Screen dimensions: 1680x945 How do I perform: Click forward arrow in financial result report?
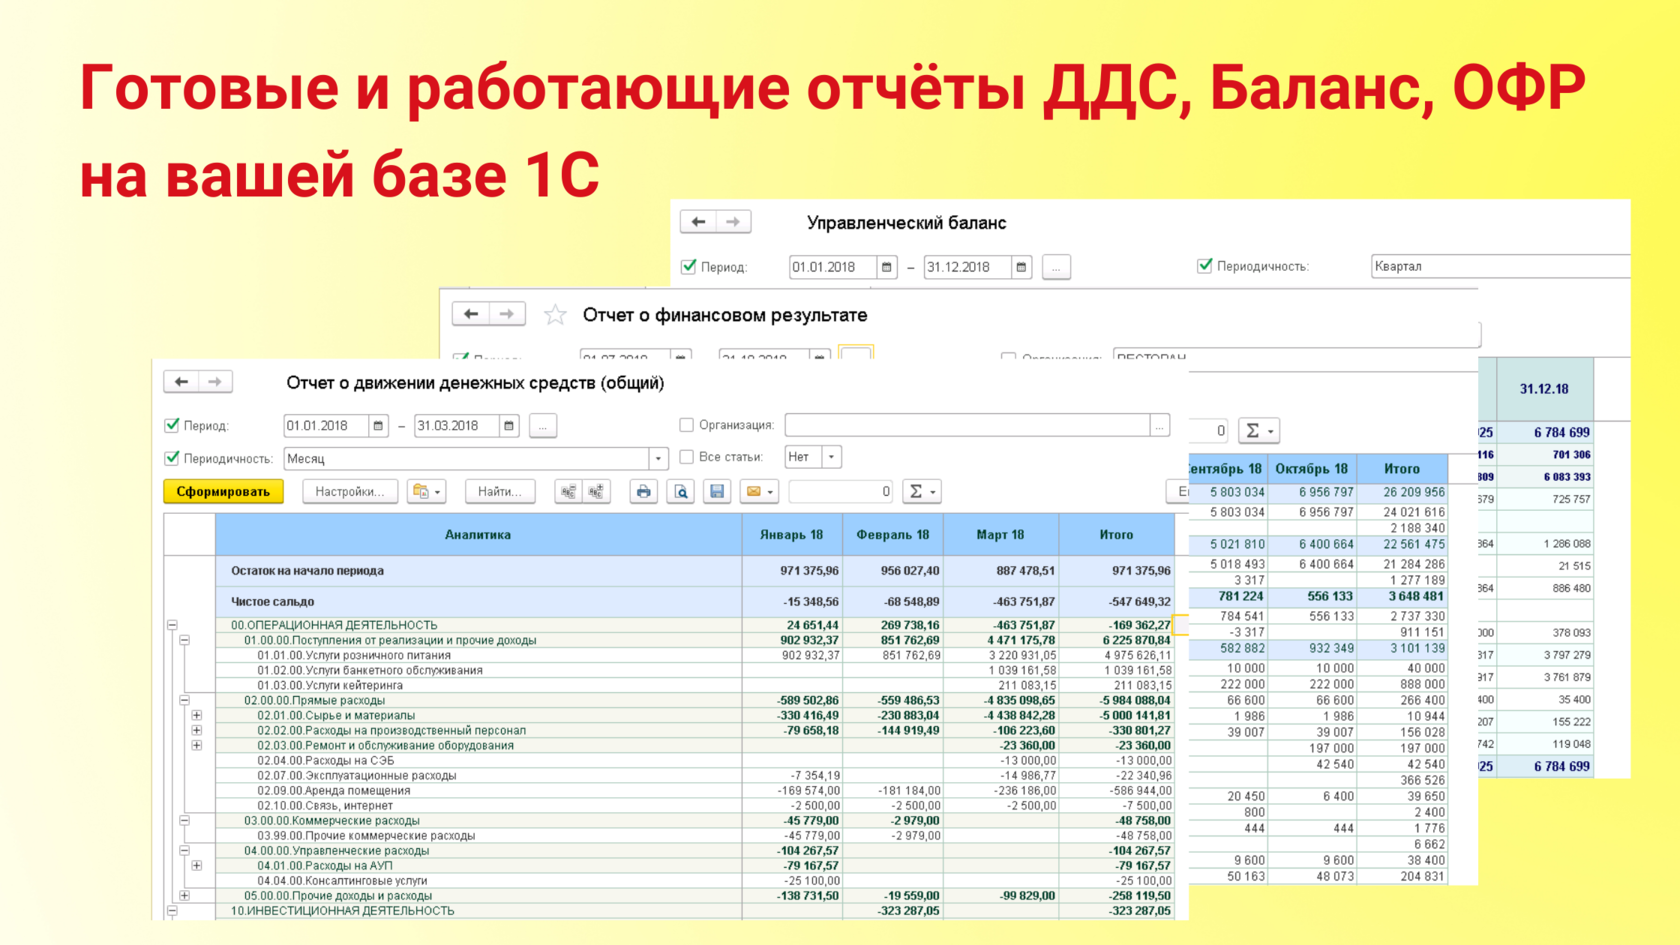[x=507, y=314]
